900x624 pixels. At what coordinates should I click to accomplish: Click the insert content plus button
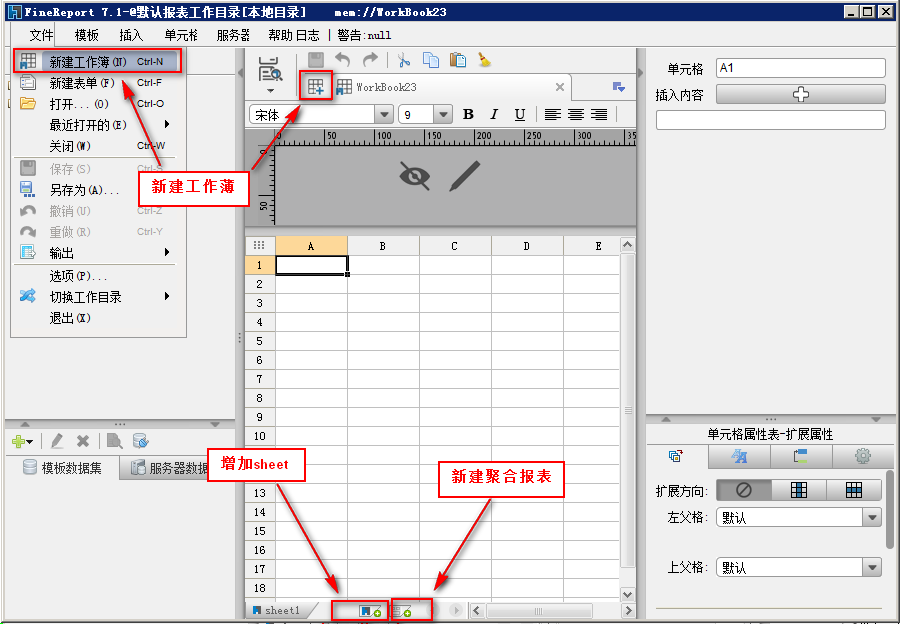coord(801,94)
